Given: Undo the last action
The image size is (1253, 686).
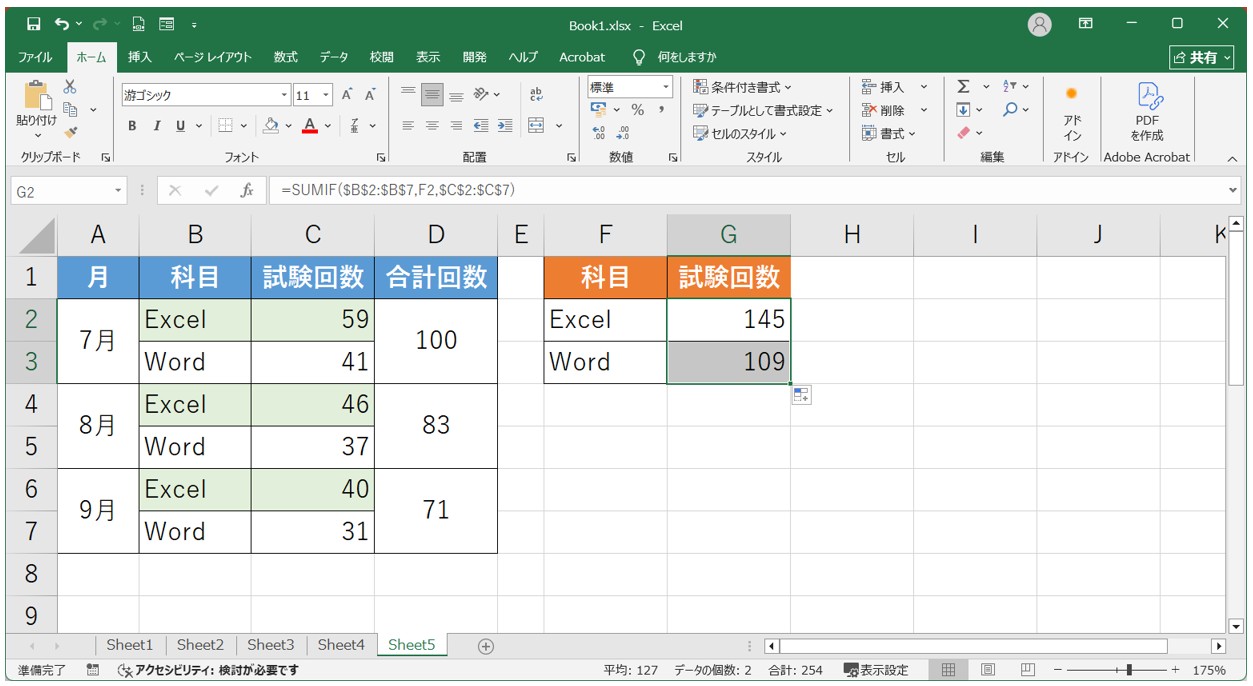Looking at the screenshot, I should tap(63, 24).
